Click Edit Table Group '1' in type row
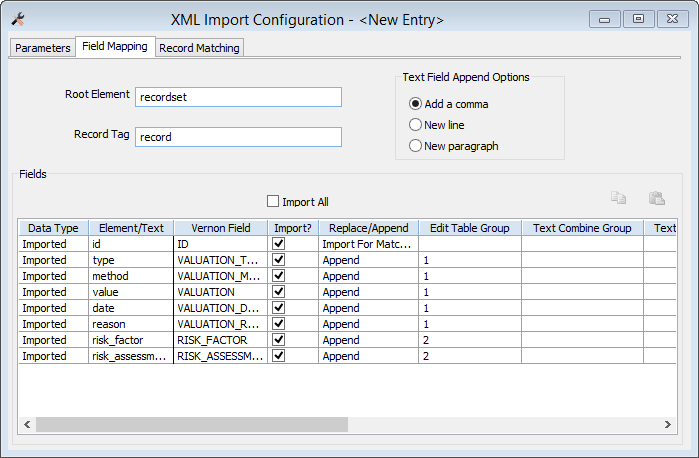 [x=470, y=260]
